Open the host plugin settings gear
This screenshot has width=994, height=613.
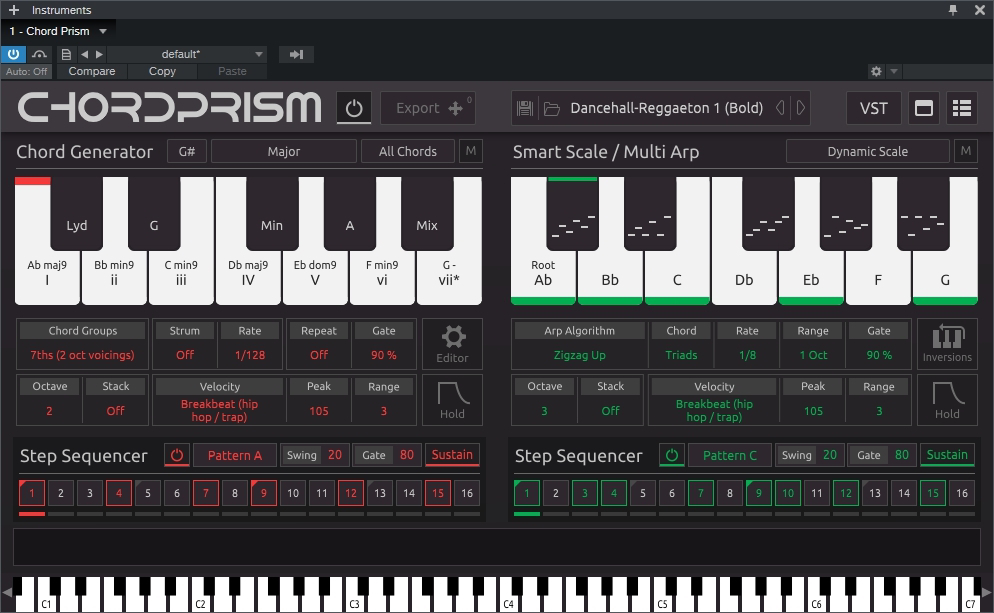[876, 72]
